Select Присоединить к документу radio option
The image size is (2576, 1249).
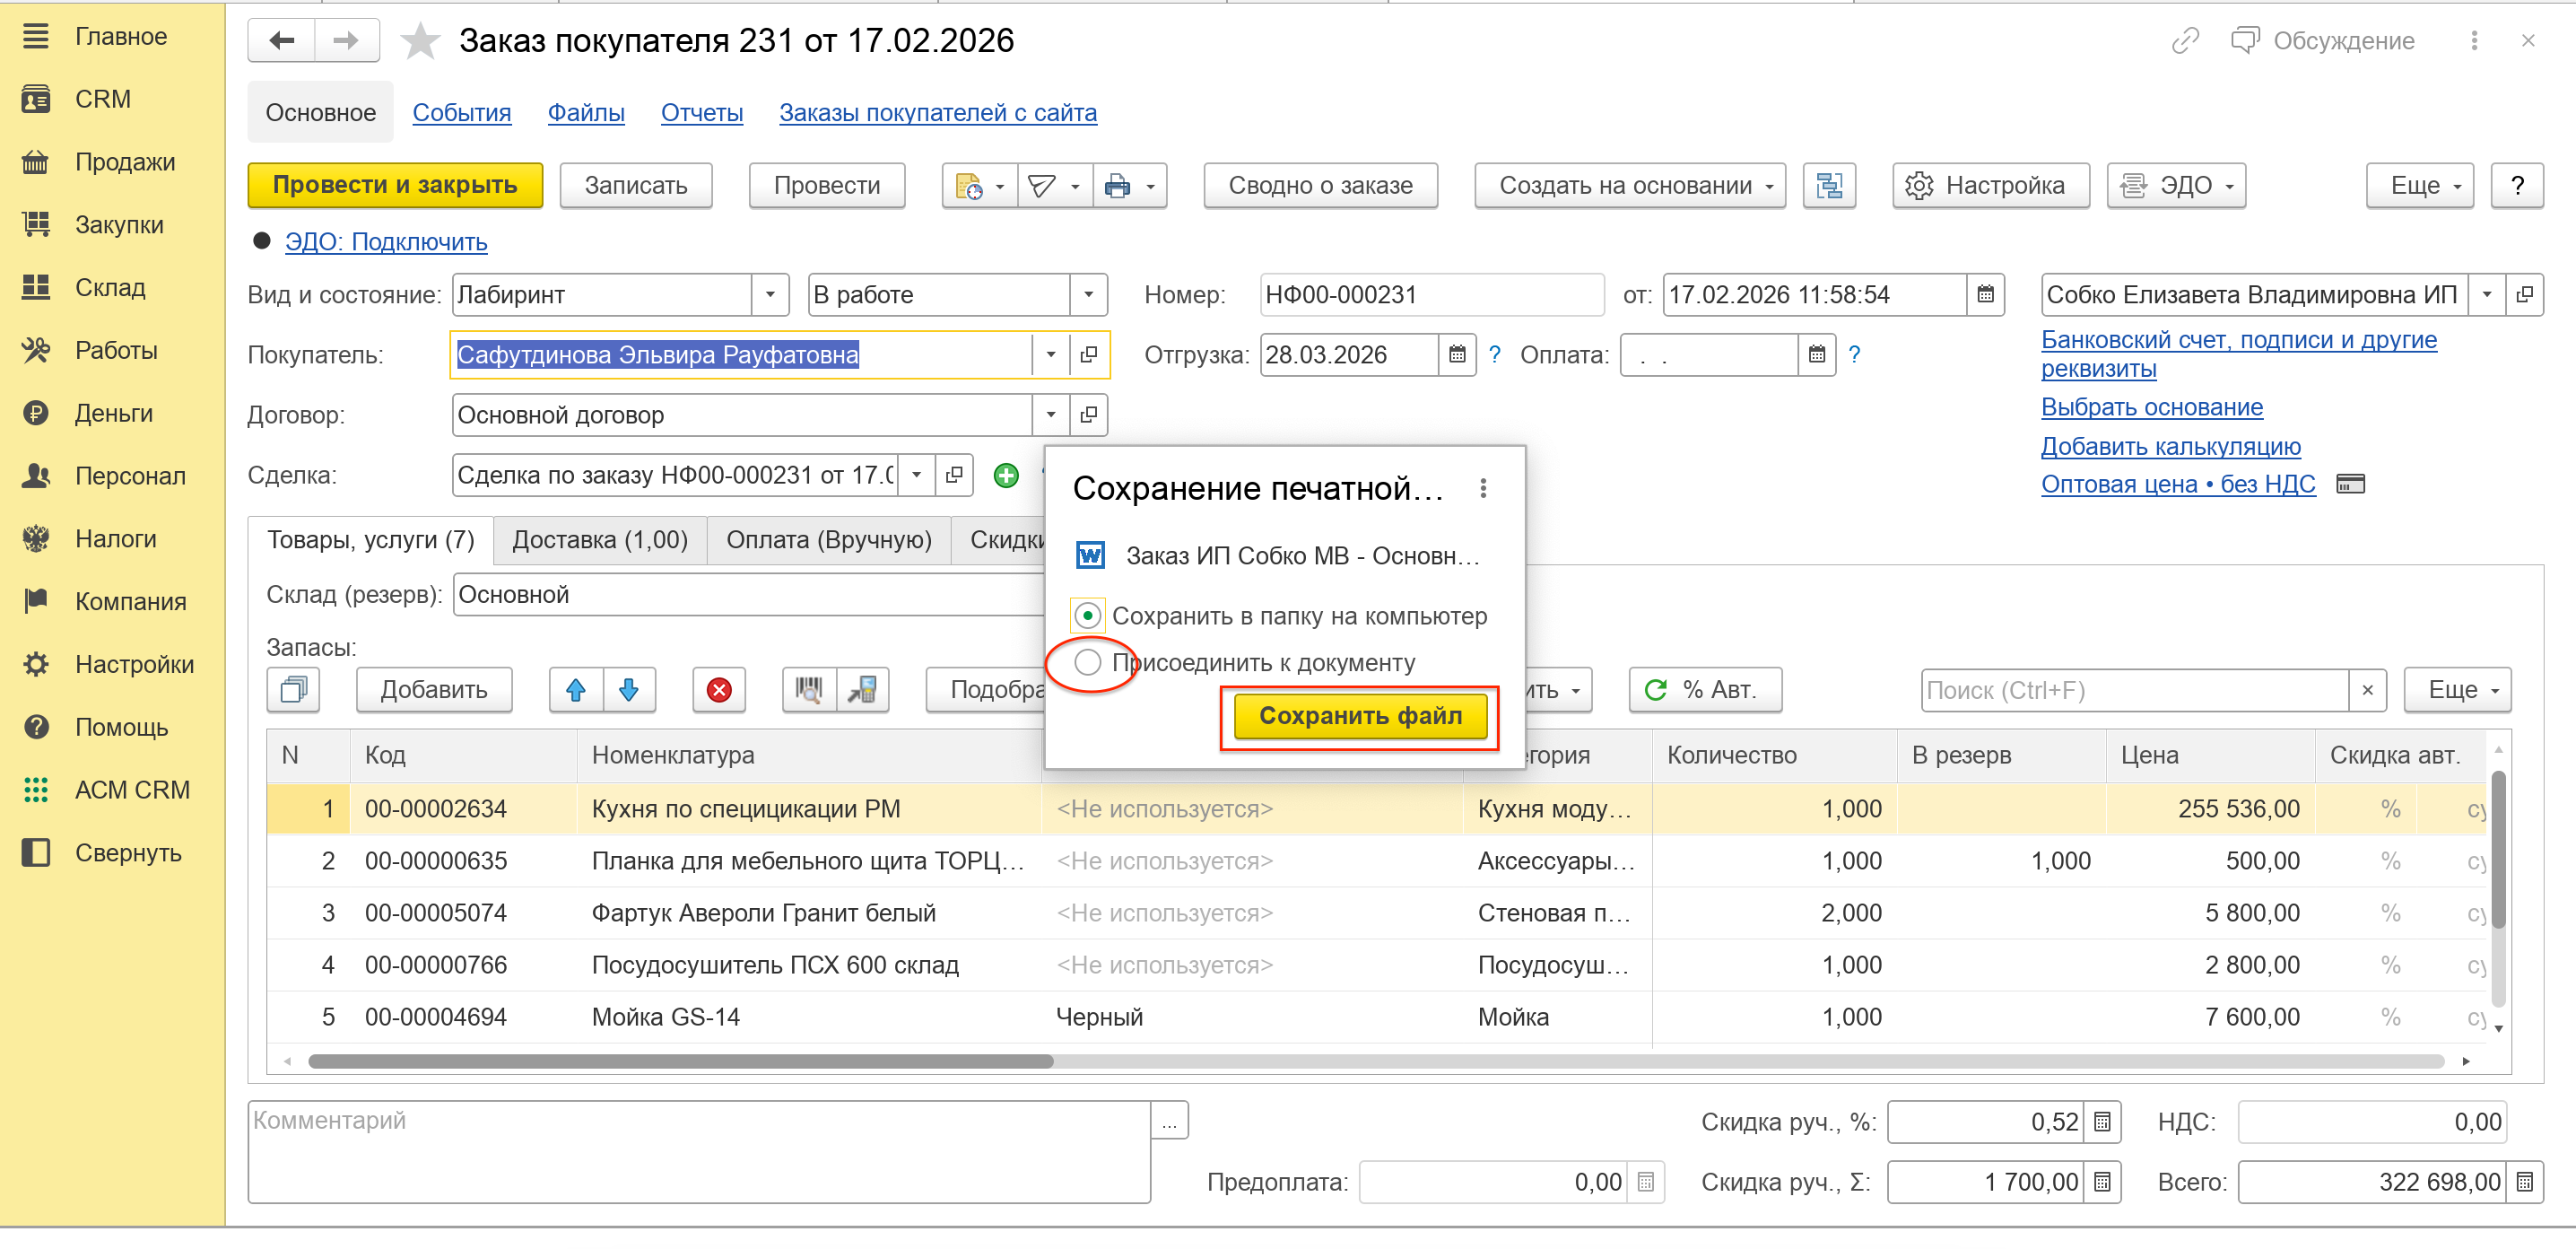[1088, 662]
